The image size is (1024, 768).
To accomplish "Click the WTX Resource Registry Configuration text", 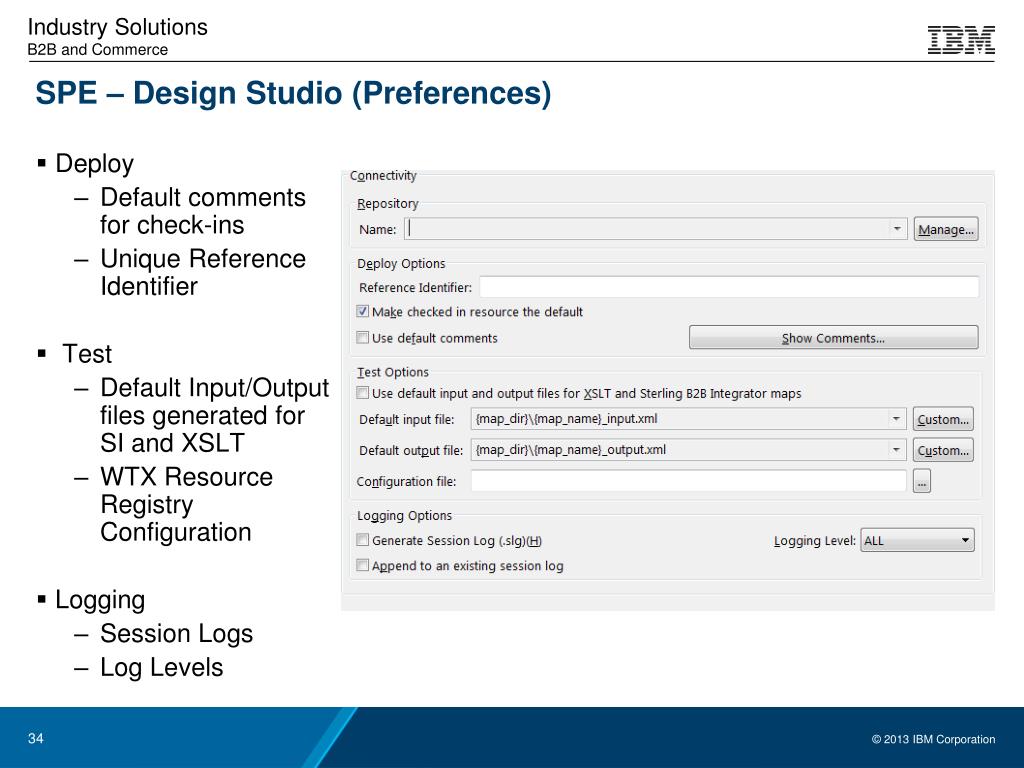I will coord(186,504).
